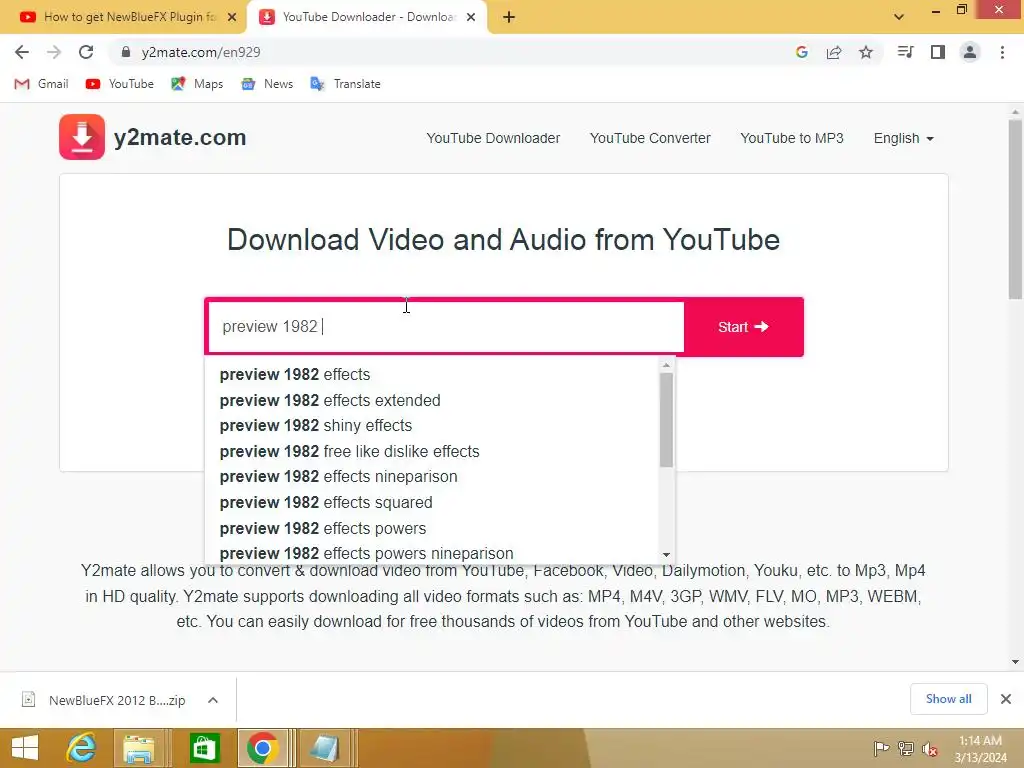Go back to the previous page
This screenshot has width=1024, height=768.
click(22, 52)
